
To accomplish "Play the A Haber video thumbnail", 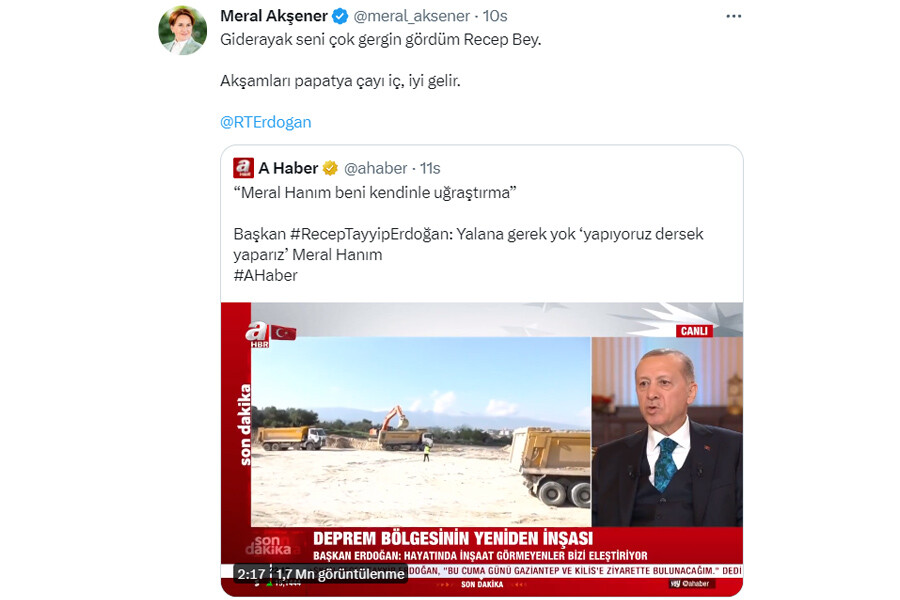I will click(482, 449).
